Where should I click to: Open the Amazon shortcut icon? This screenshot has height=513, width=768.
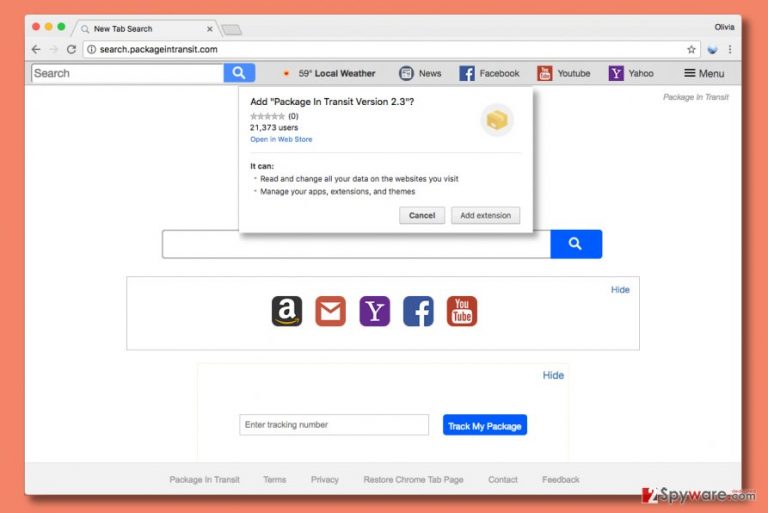point(287,311)
